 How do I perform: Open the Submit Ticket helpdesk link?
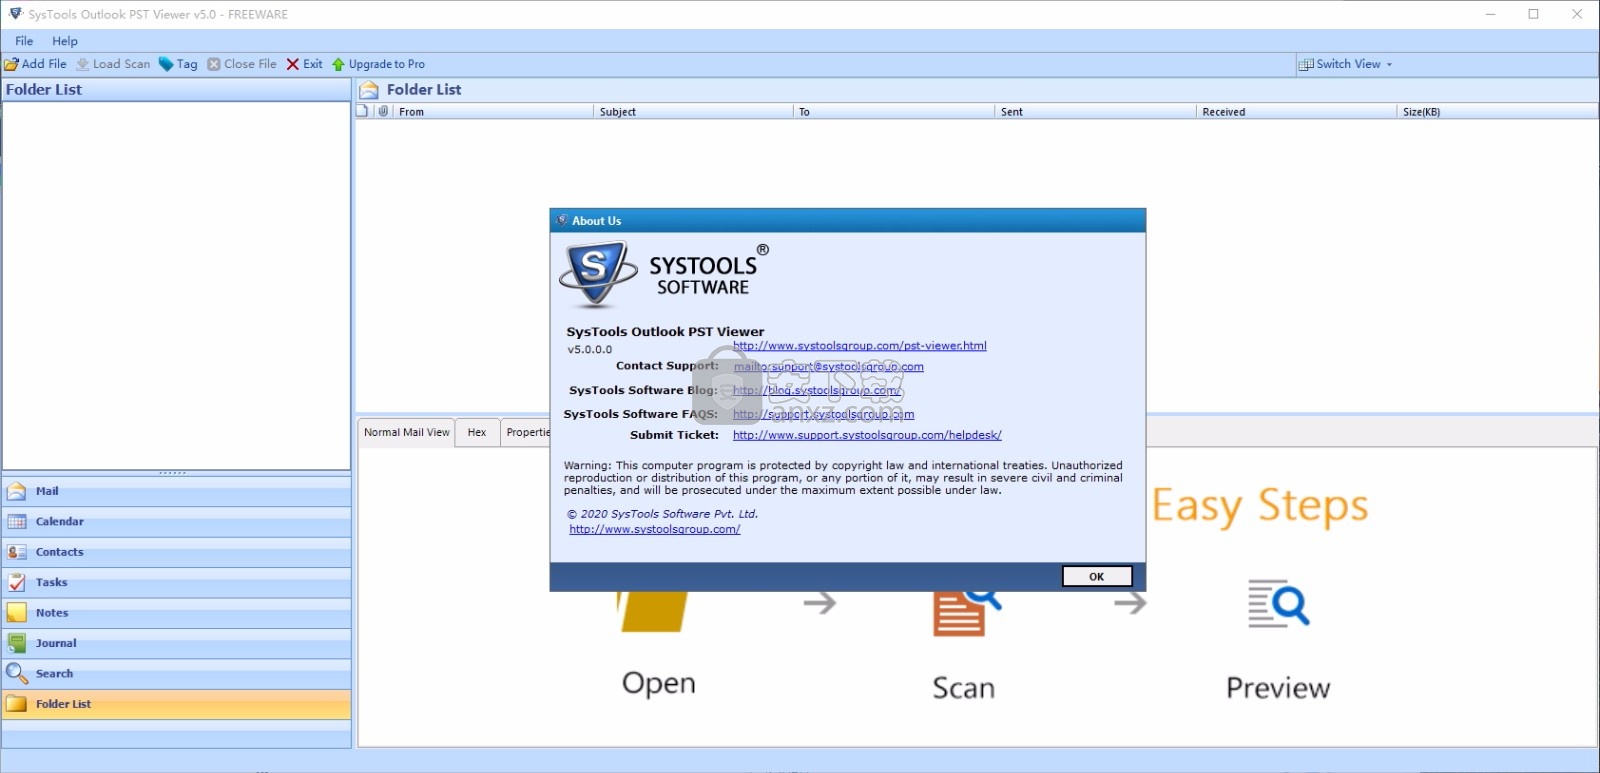tap(867, 435)
